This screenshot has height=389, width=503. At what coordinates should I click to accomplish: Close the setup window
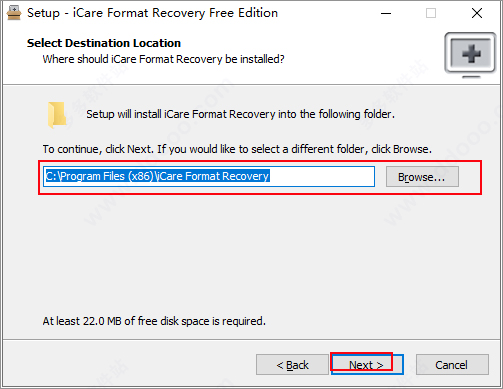477,13
